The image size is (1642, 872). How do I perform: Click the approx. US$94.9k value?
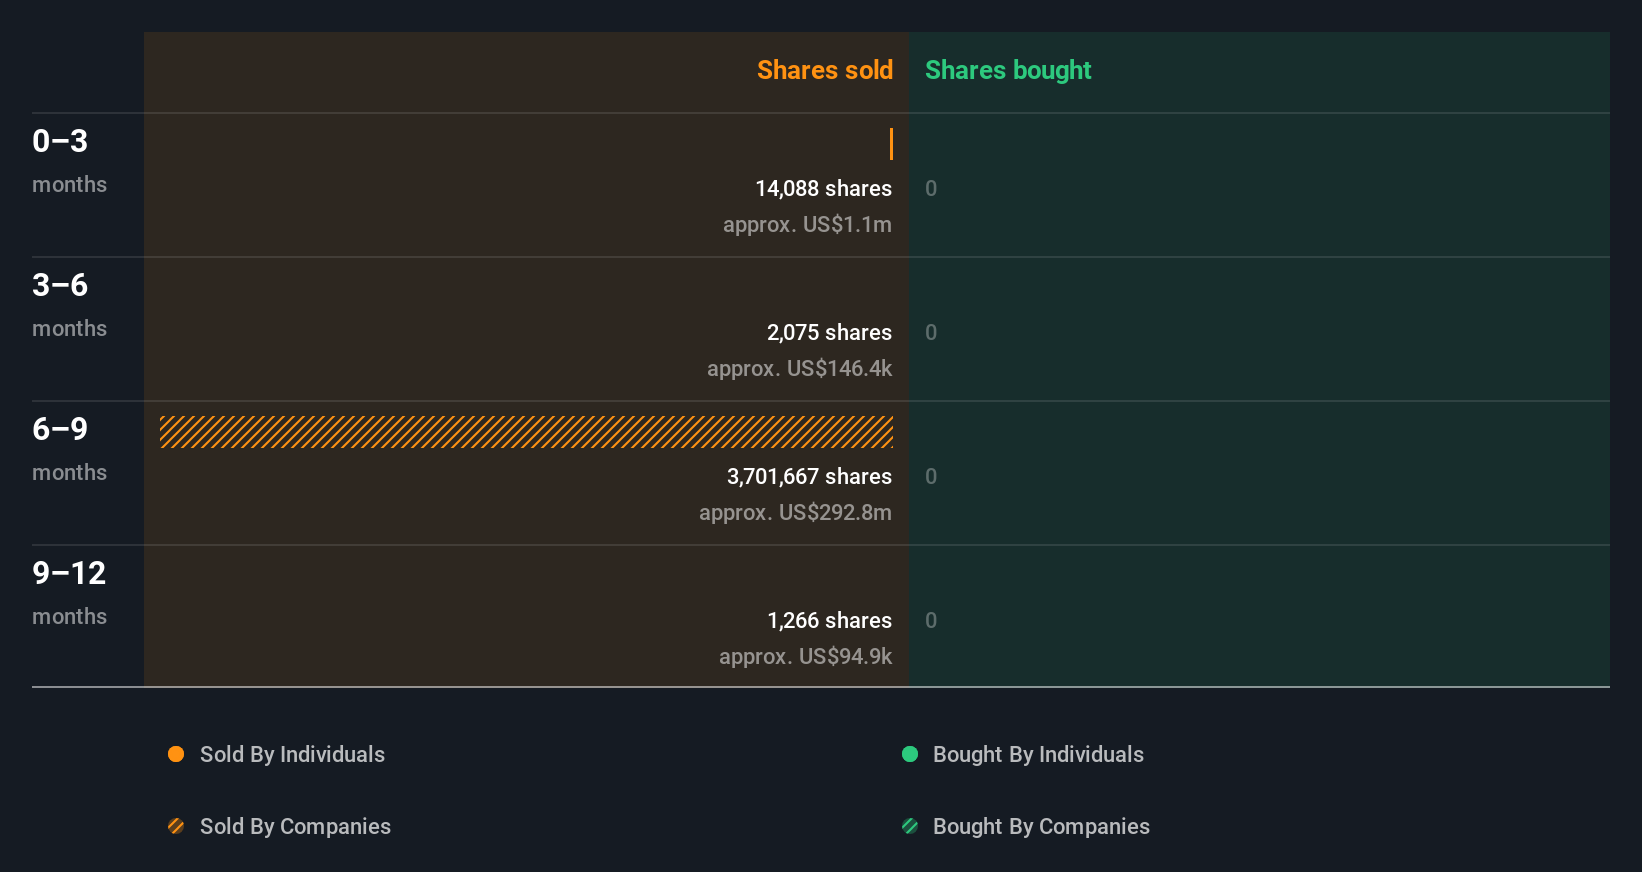pos(805,656)
